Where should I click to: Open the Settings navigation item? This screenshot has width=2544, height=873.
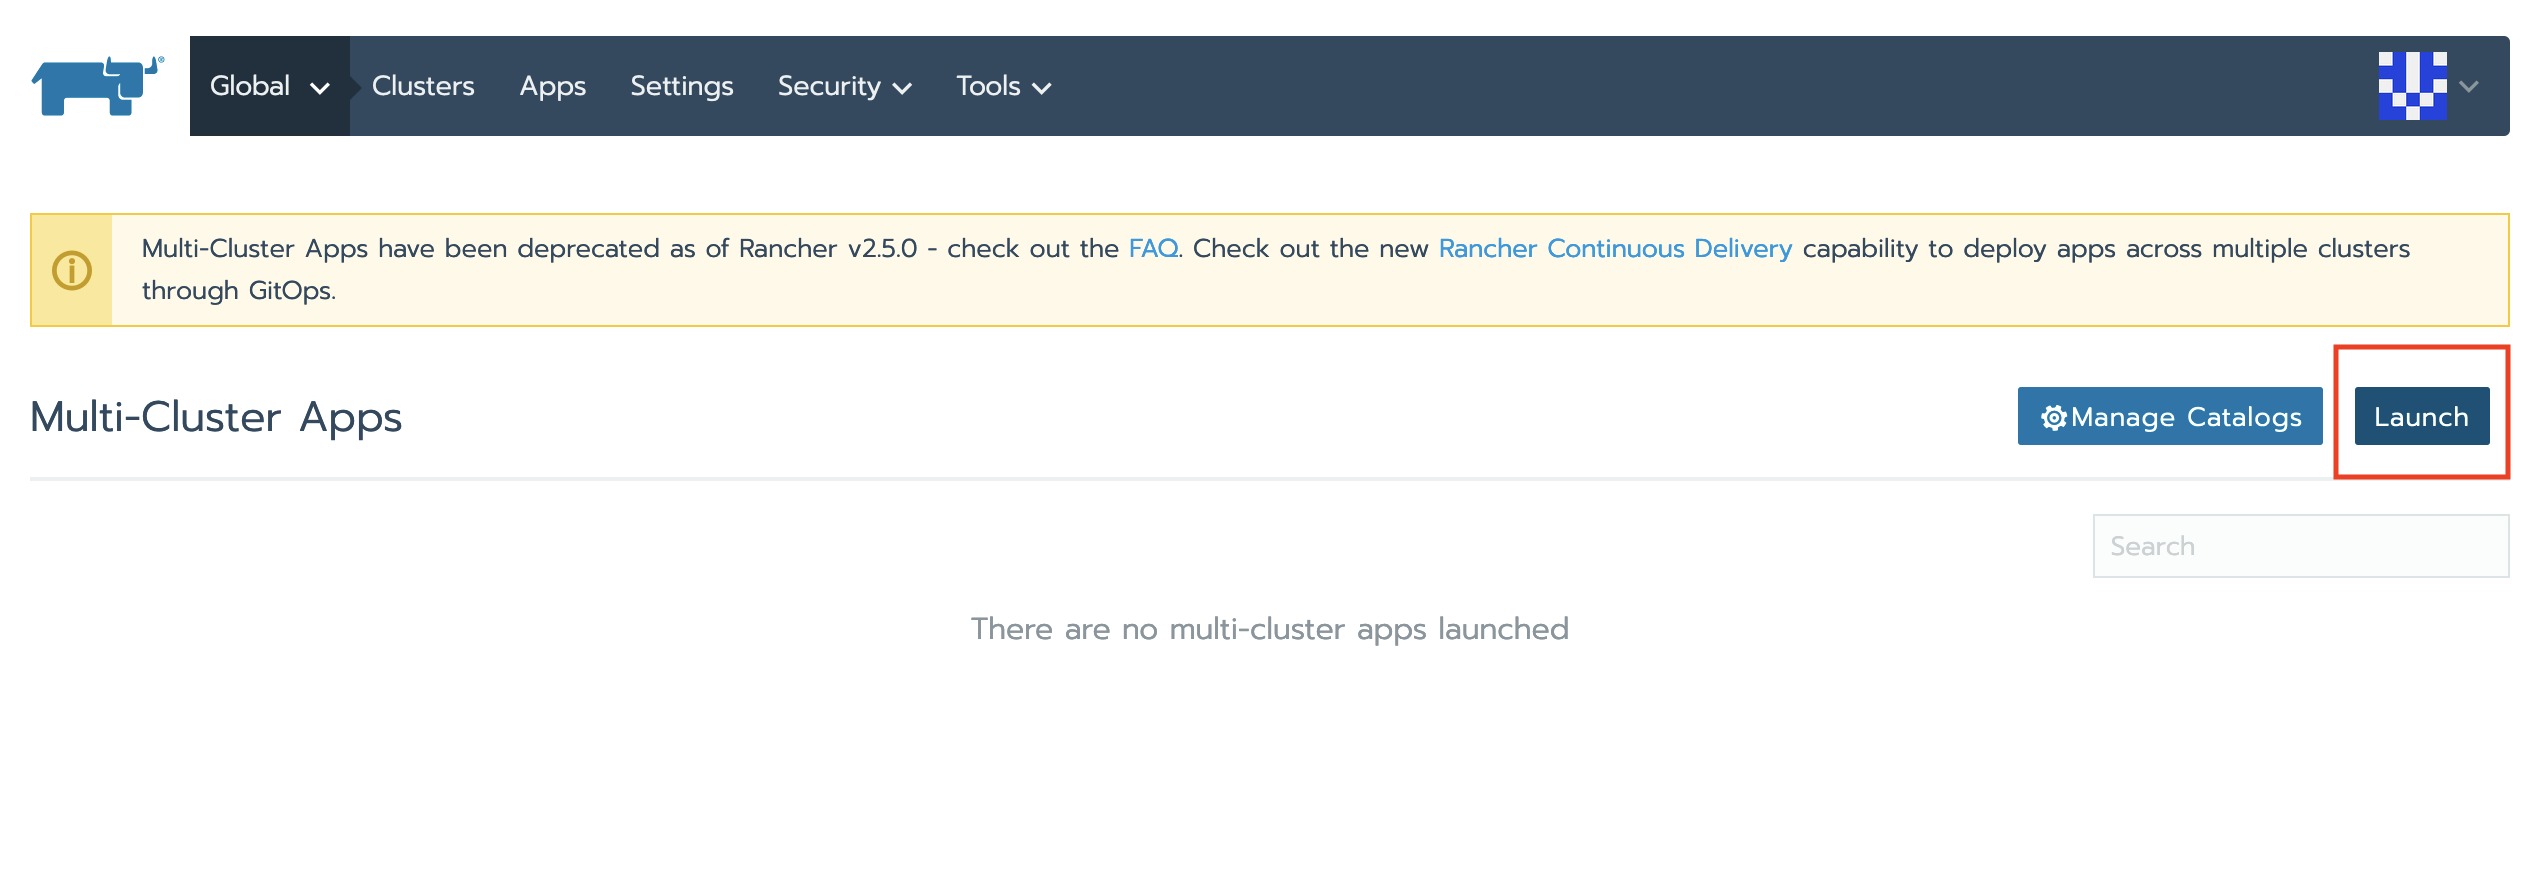[682, 86]
